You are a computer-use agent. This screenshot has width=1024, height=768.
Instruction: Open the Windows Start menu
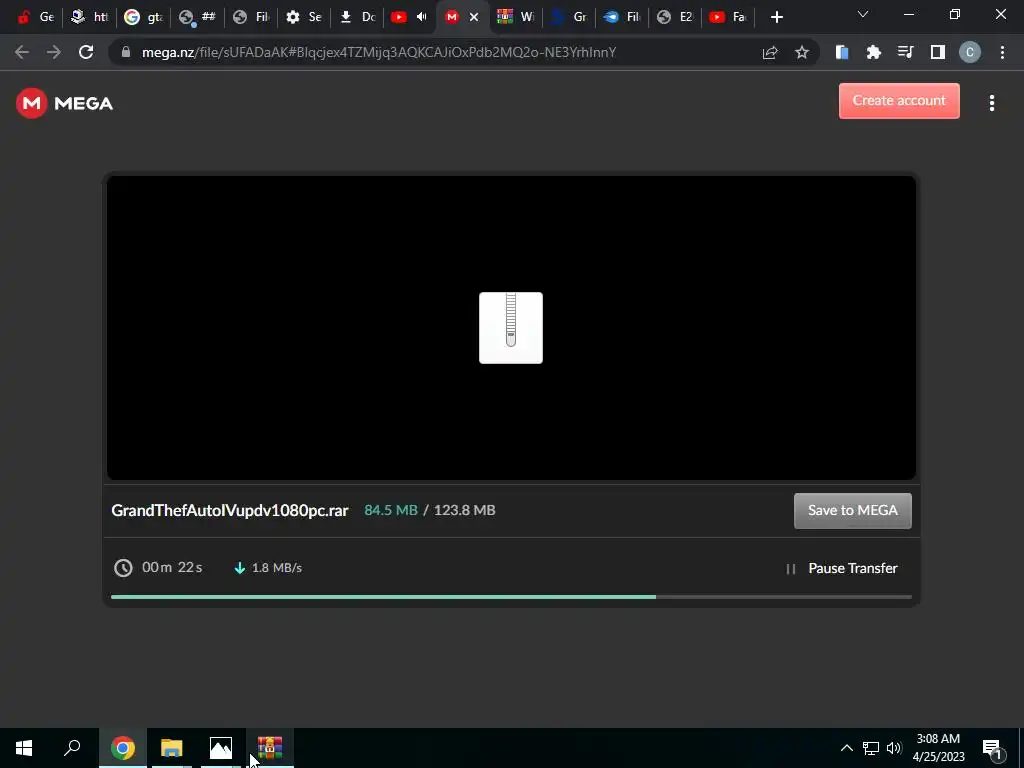24,748
